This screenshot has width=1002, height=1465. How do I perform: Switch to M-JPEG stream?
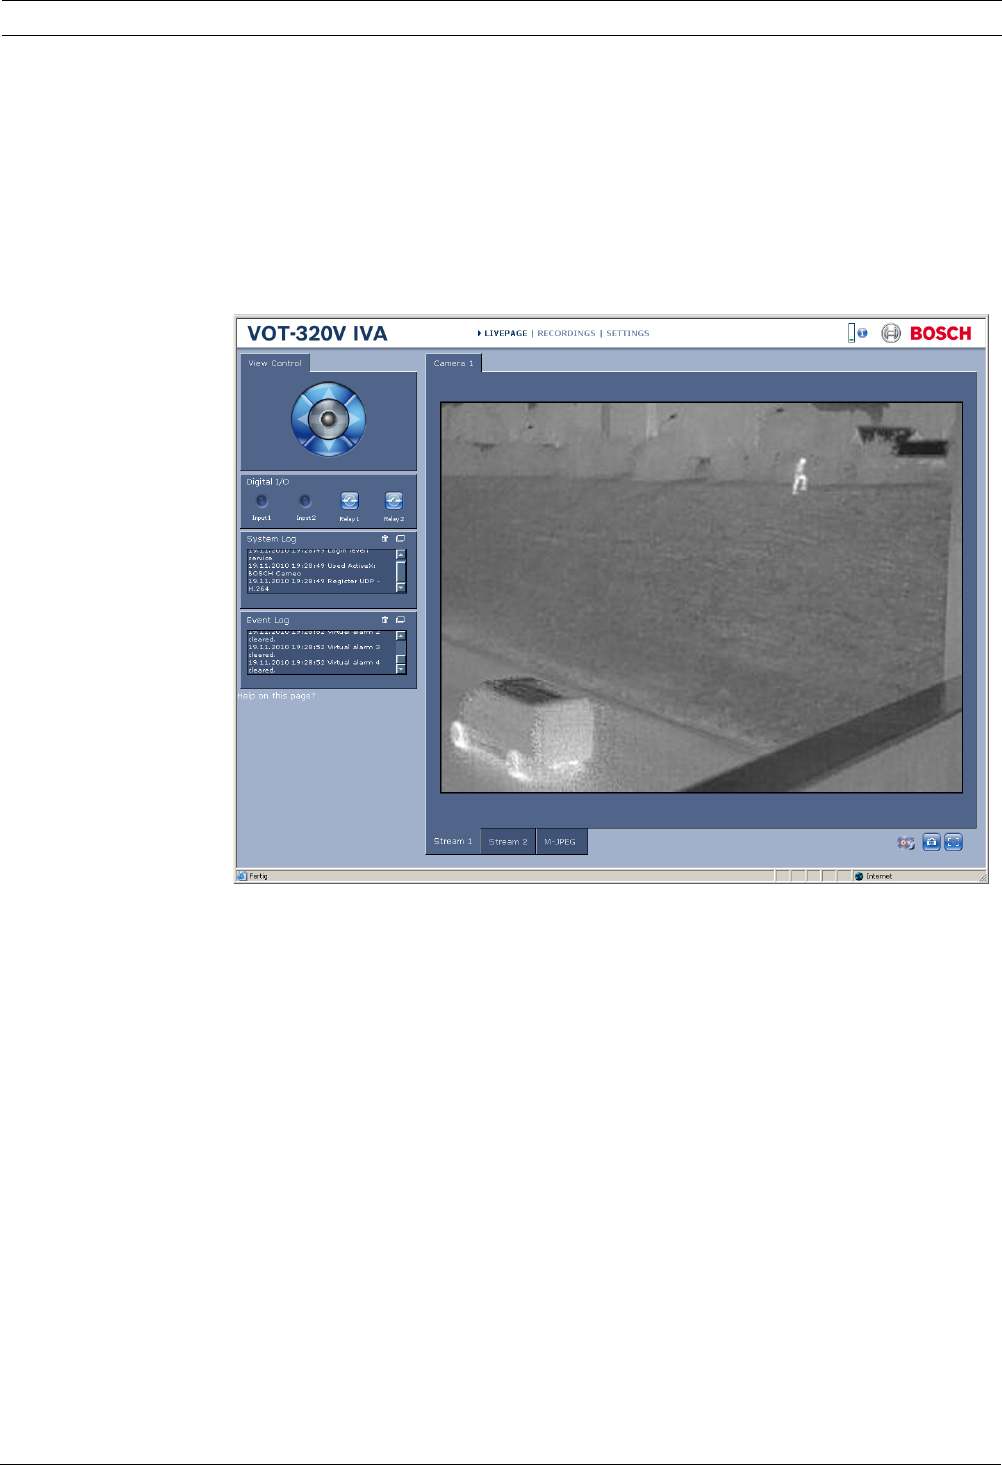coord(561,841)
